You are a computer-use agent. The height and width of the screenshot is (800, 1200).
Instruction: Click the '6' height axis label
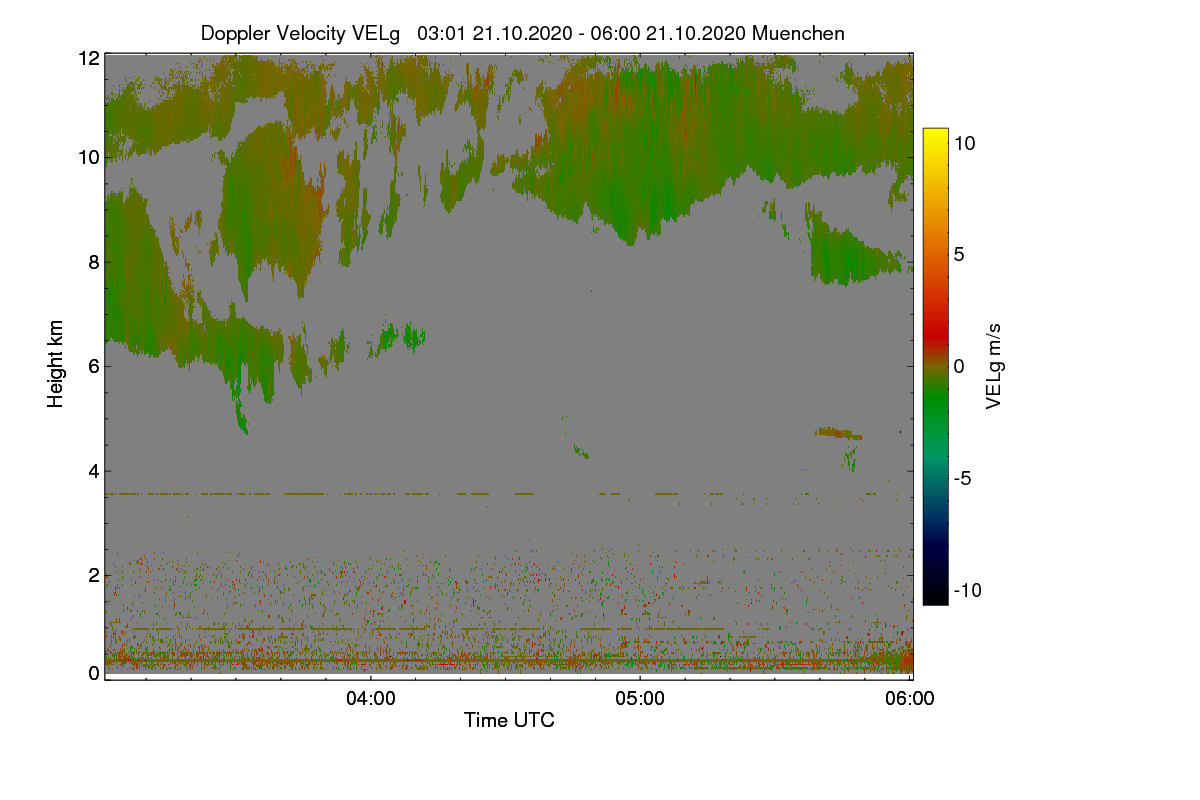pos(93,366)
